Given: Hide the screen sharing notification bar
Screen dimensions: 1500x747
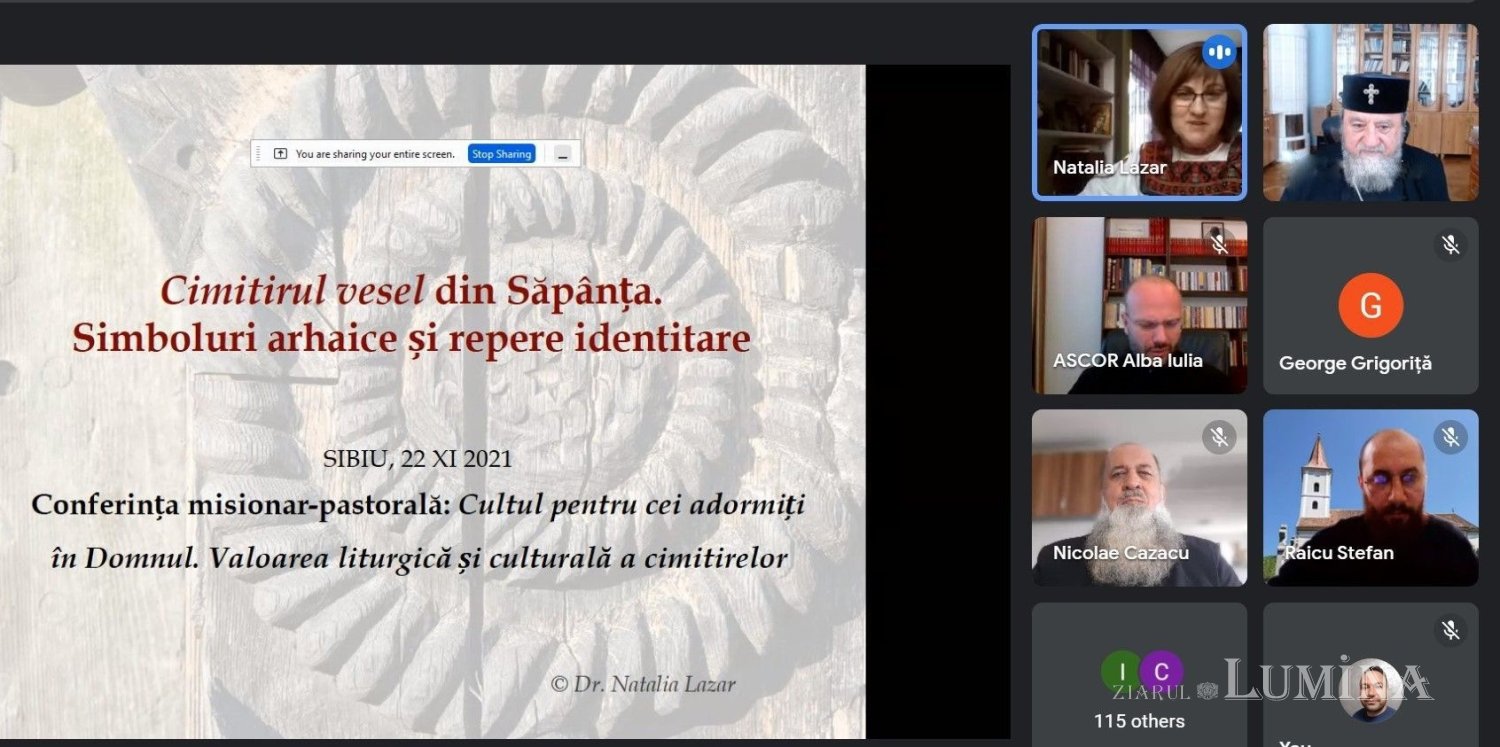Looking at the screenshot, I should [x=563, y=154].
